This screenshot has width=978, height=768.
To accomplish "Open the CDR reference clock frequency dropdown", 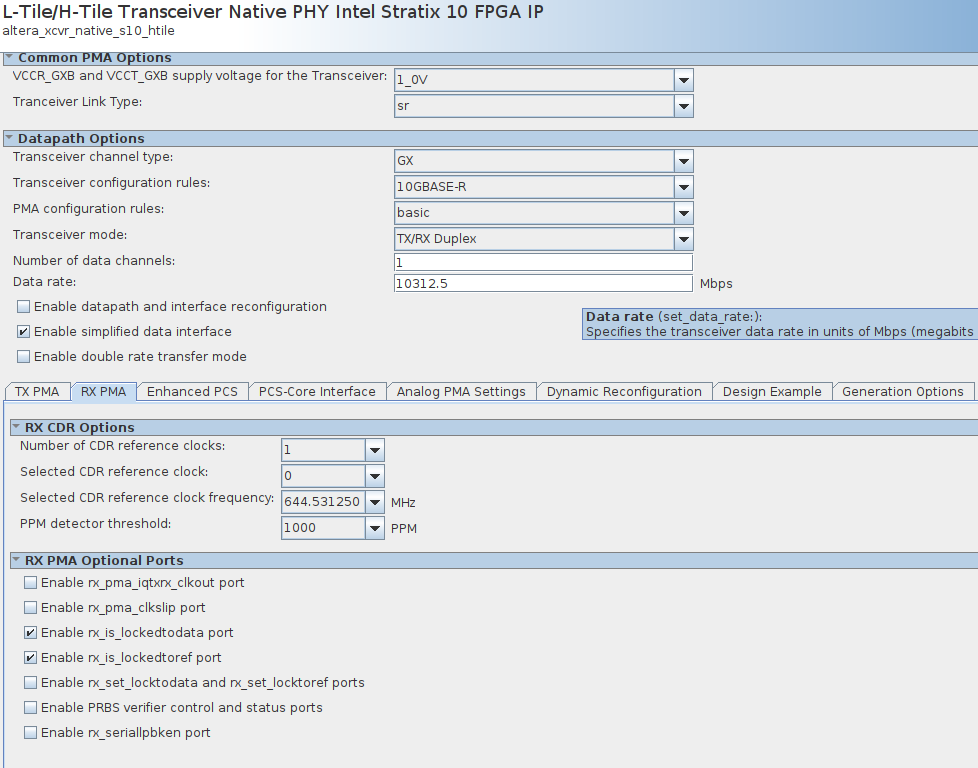I will pyautogui.click(x=374, y=502).
